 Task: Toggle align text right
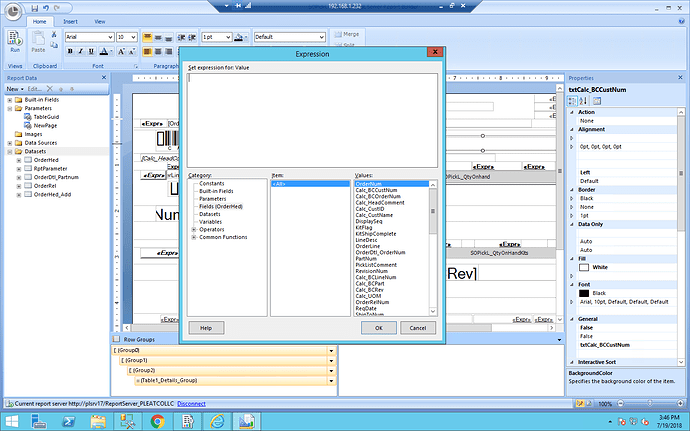coord(169,52)
